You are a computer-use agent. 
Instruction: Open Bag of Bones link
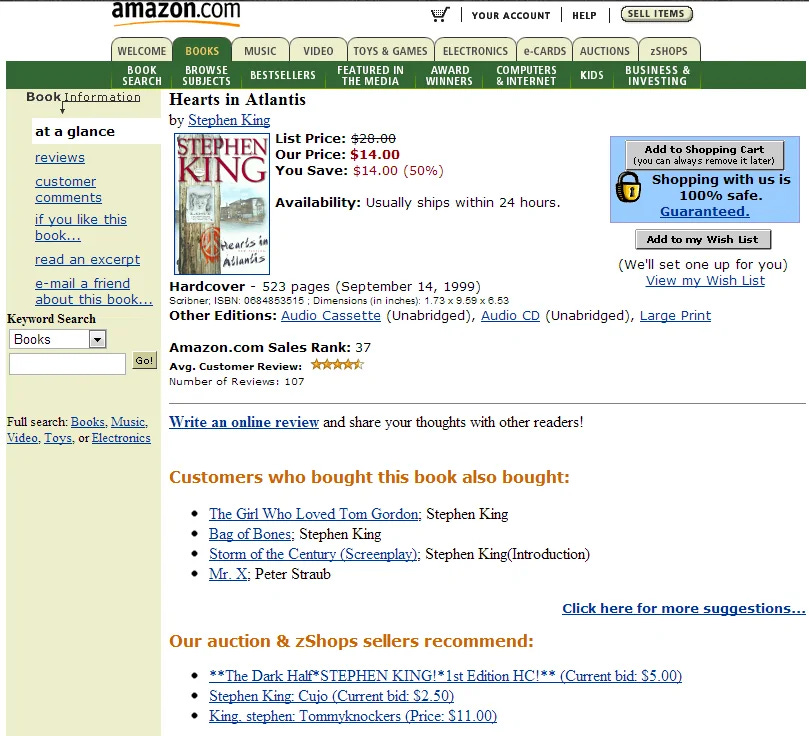click(251, 534)
